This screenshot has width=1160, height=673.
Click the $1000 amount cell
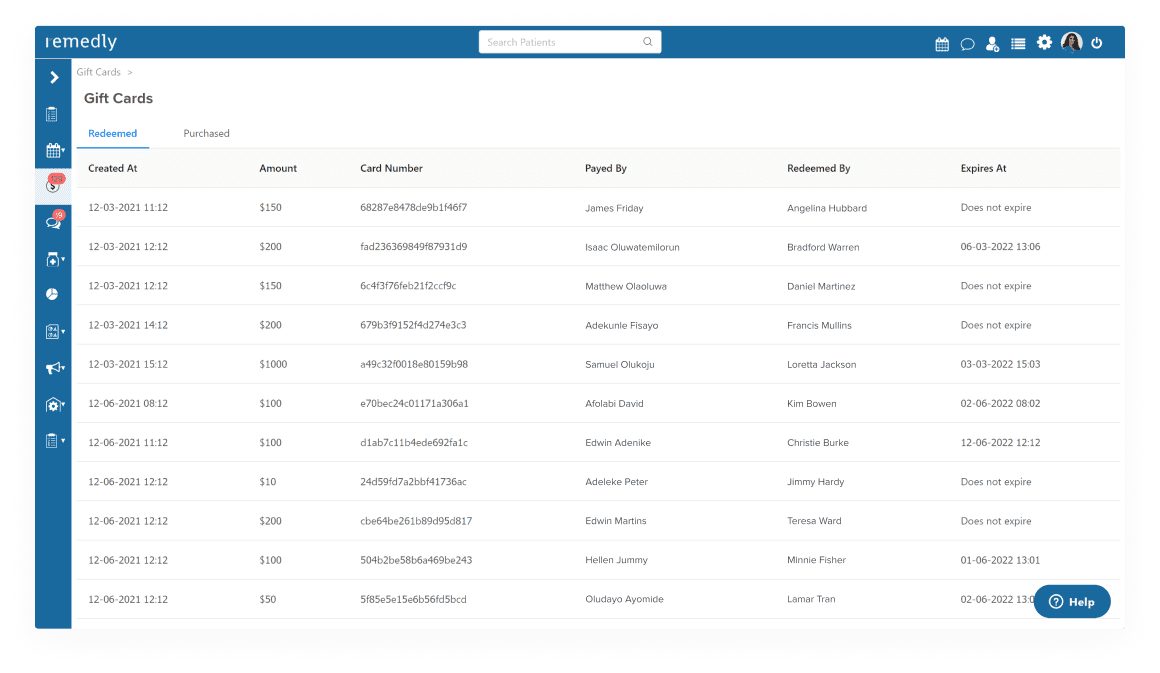click(x=273, y=365)
